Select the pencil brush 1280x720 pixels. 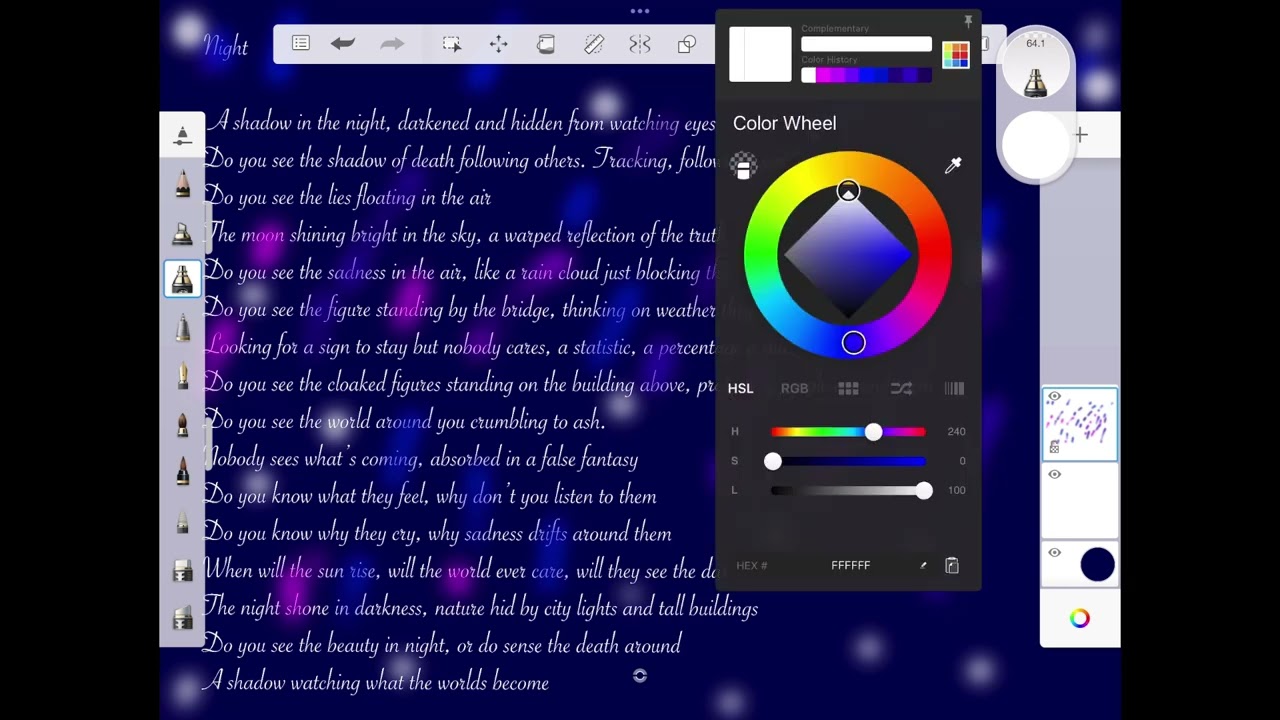pyautogui.click(x=182, y=184)
